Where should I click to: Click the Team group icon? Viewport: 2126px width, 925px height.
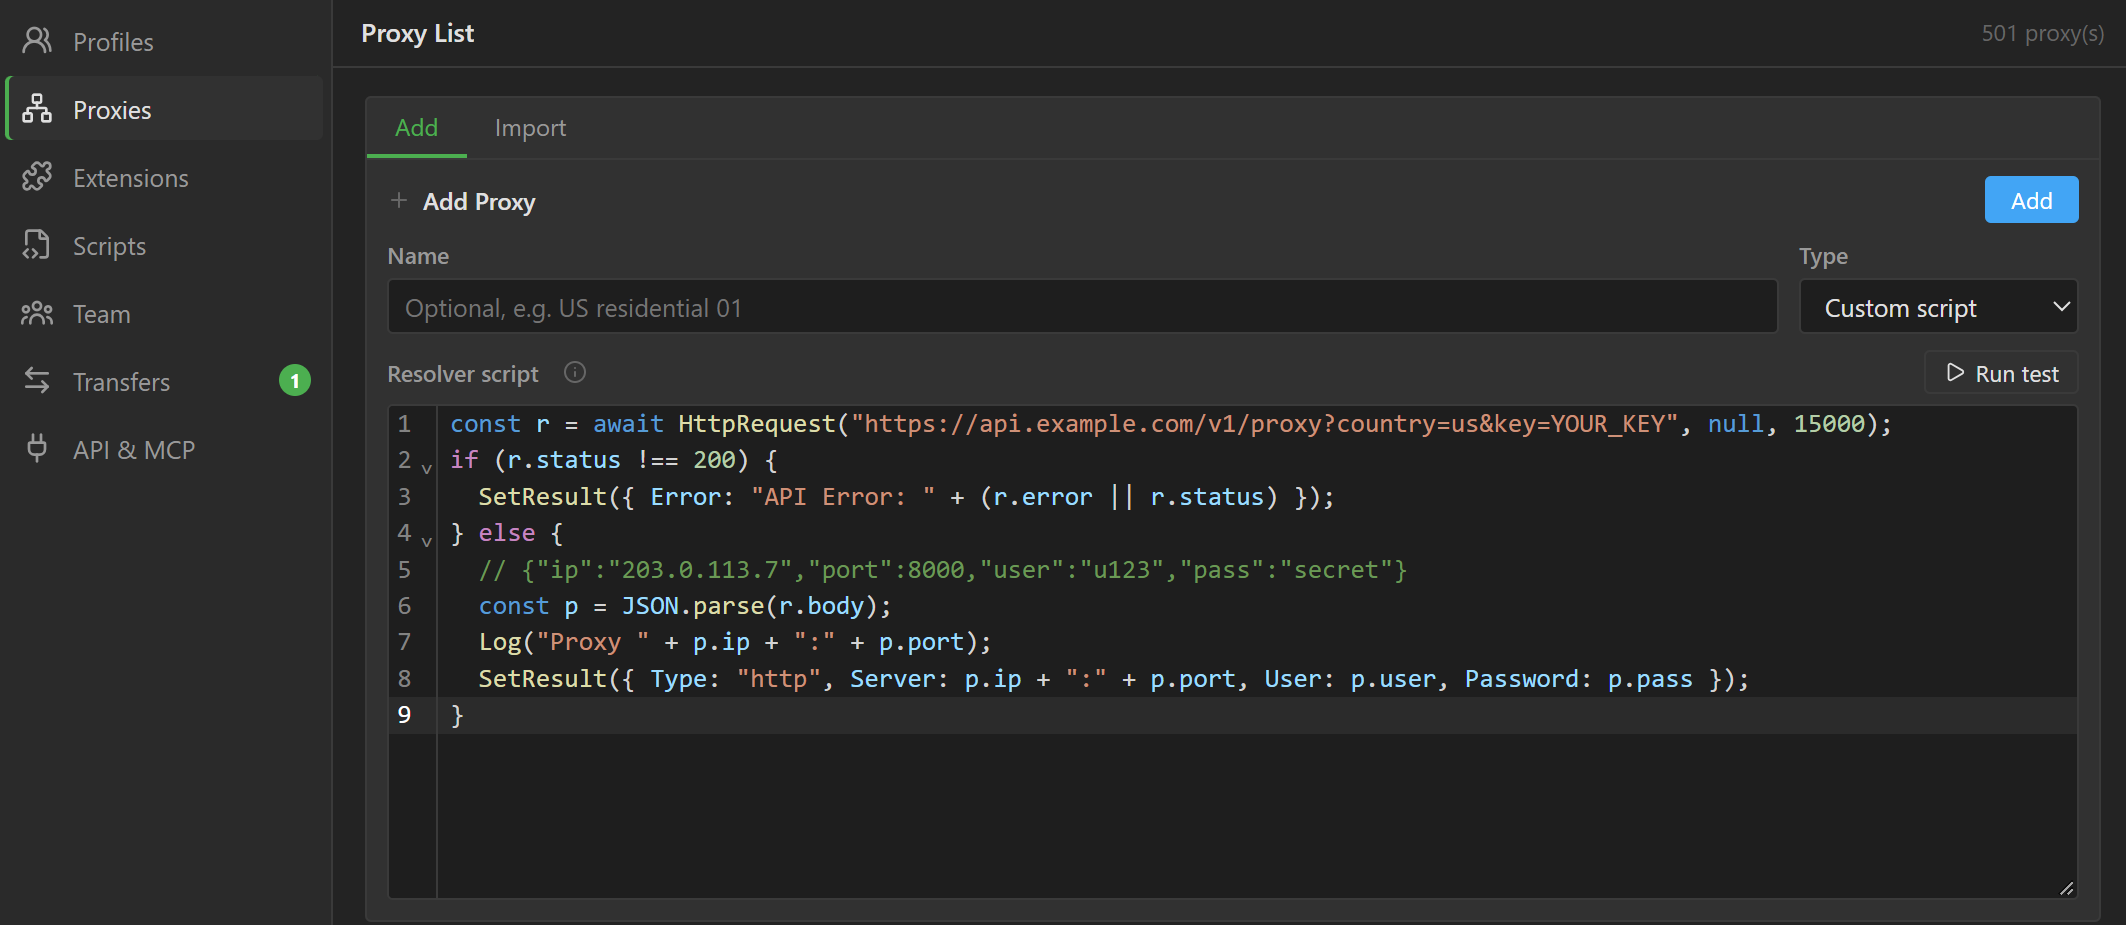point(37,313)
